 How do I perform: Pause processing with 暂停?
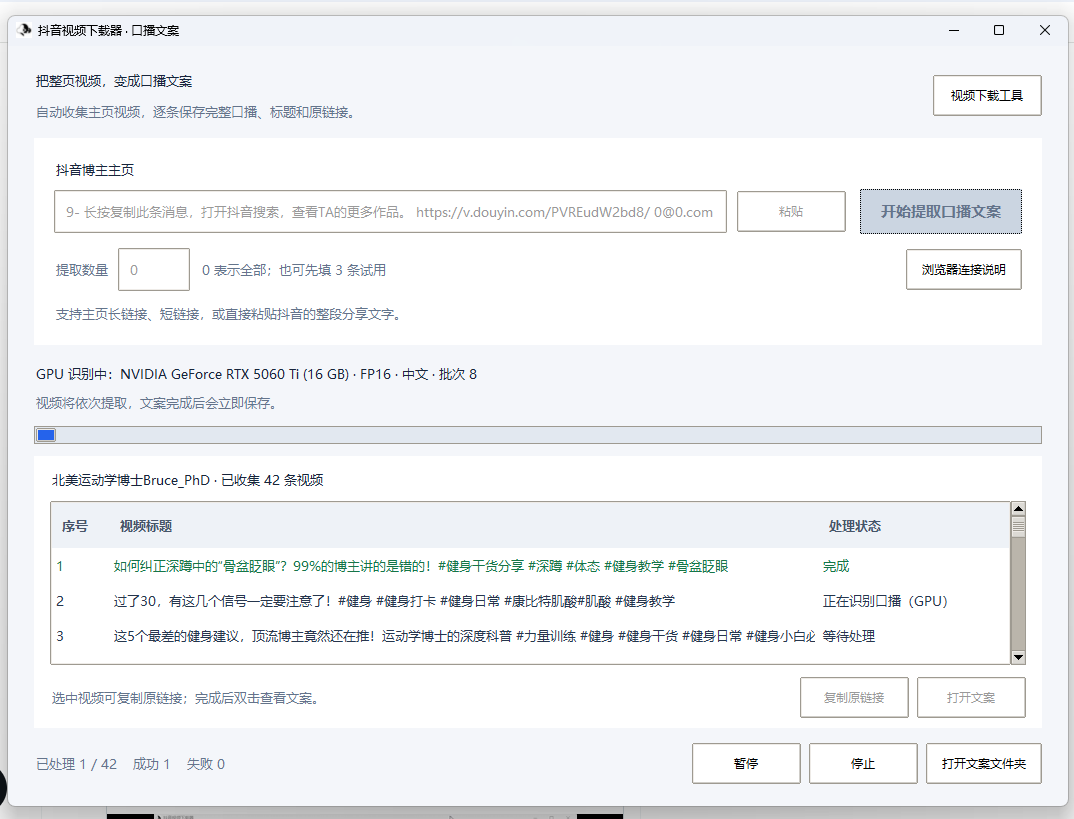(746, 764)
